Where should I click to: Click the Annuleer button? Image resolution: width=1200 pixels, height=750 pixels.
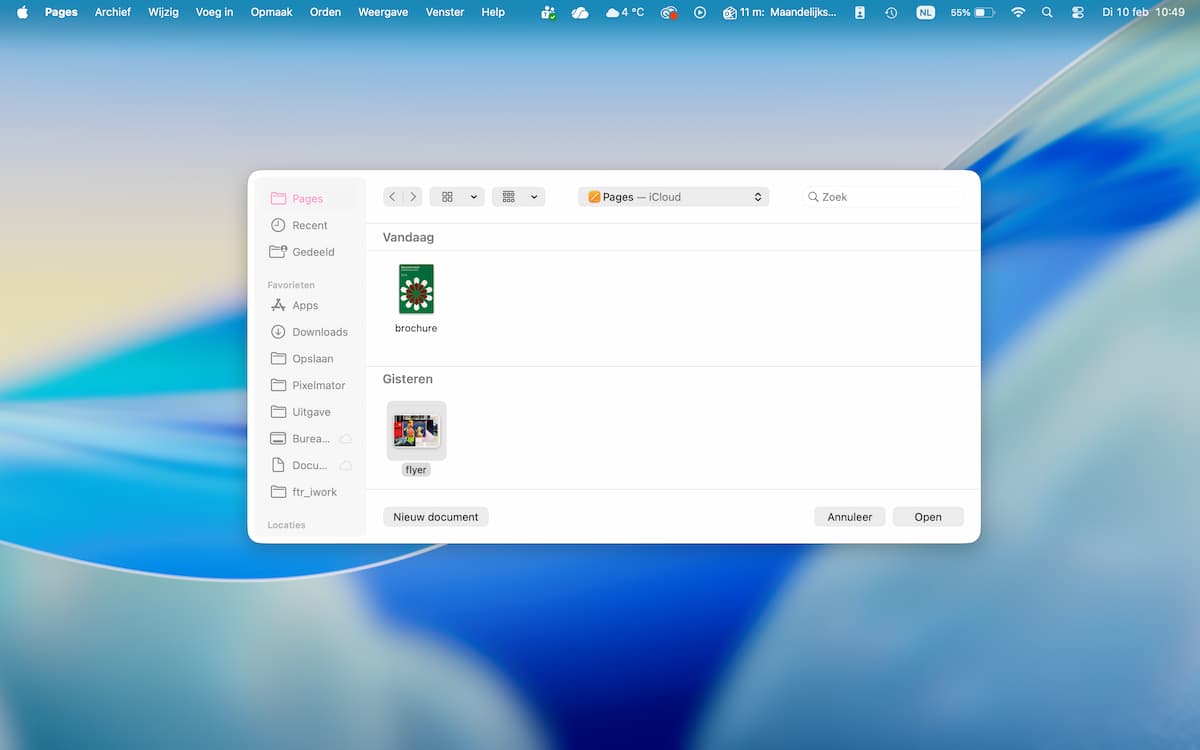(x=849, y=517)
